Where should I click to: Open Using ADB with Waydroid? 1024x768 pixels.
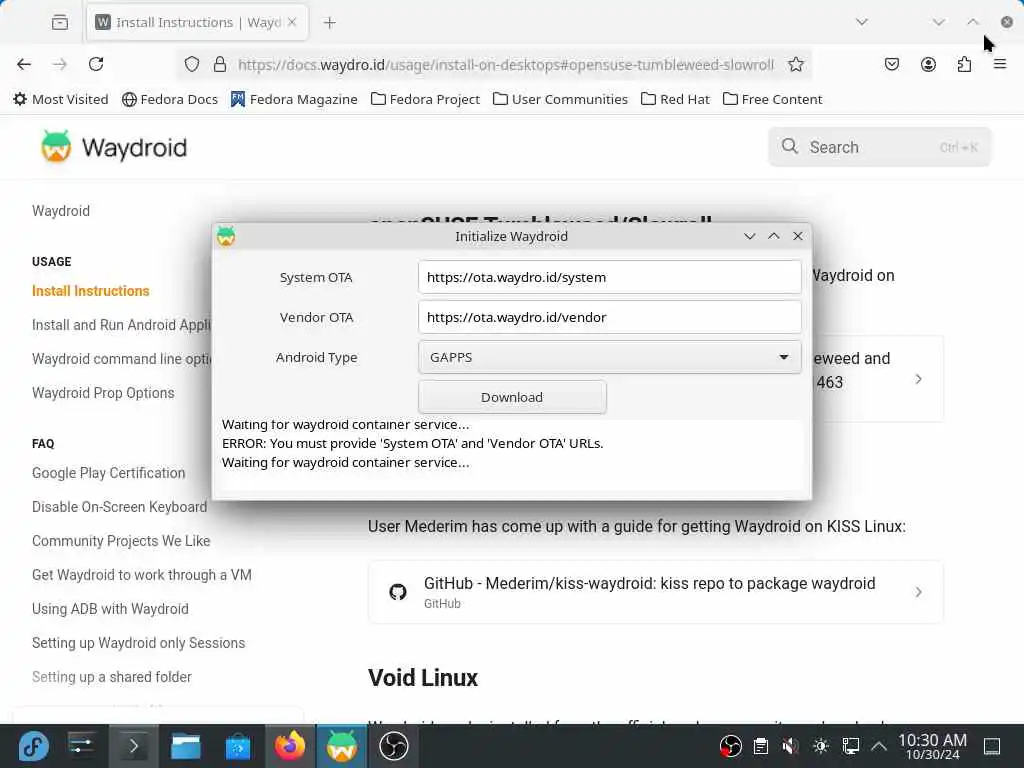[x=110, y=609]
